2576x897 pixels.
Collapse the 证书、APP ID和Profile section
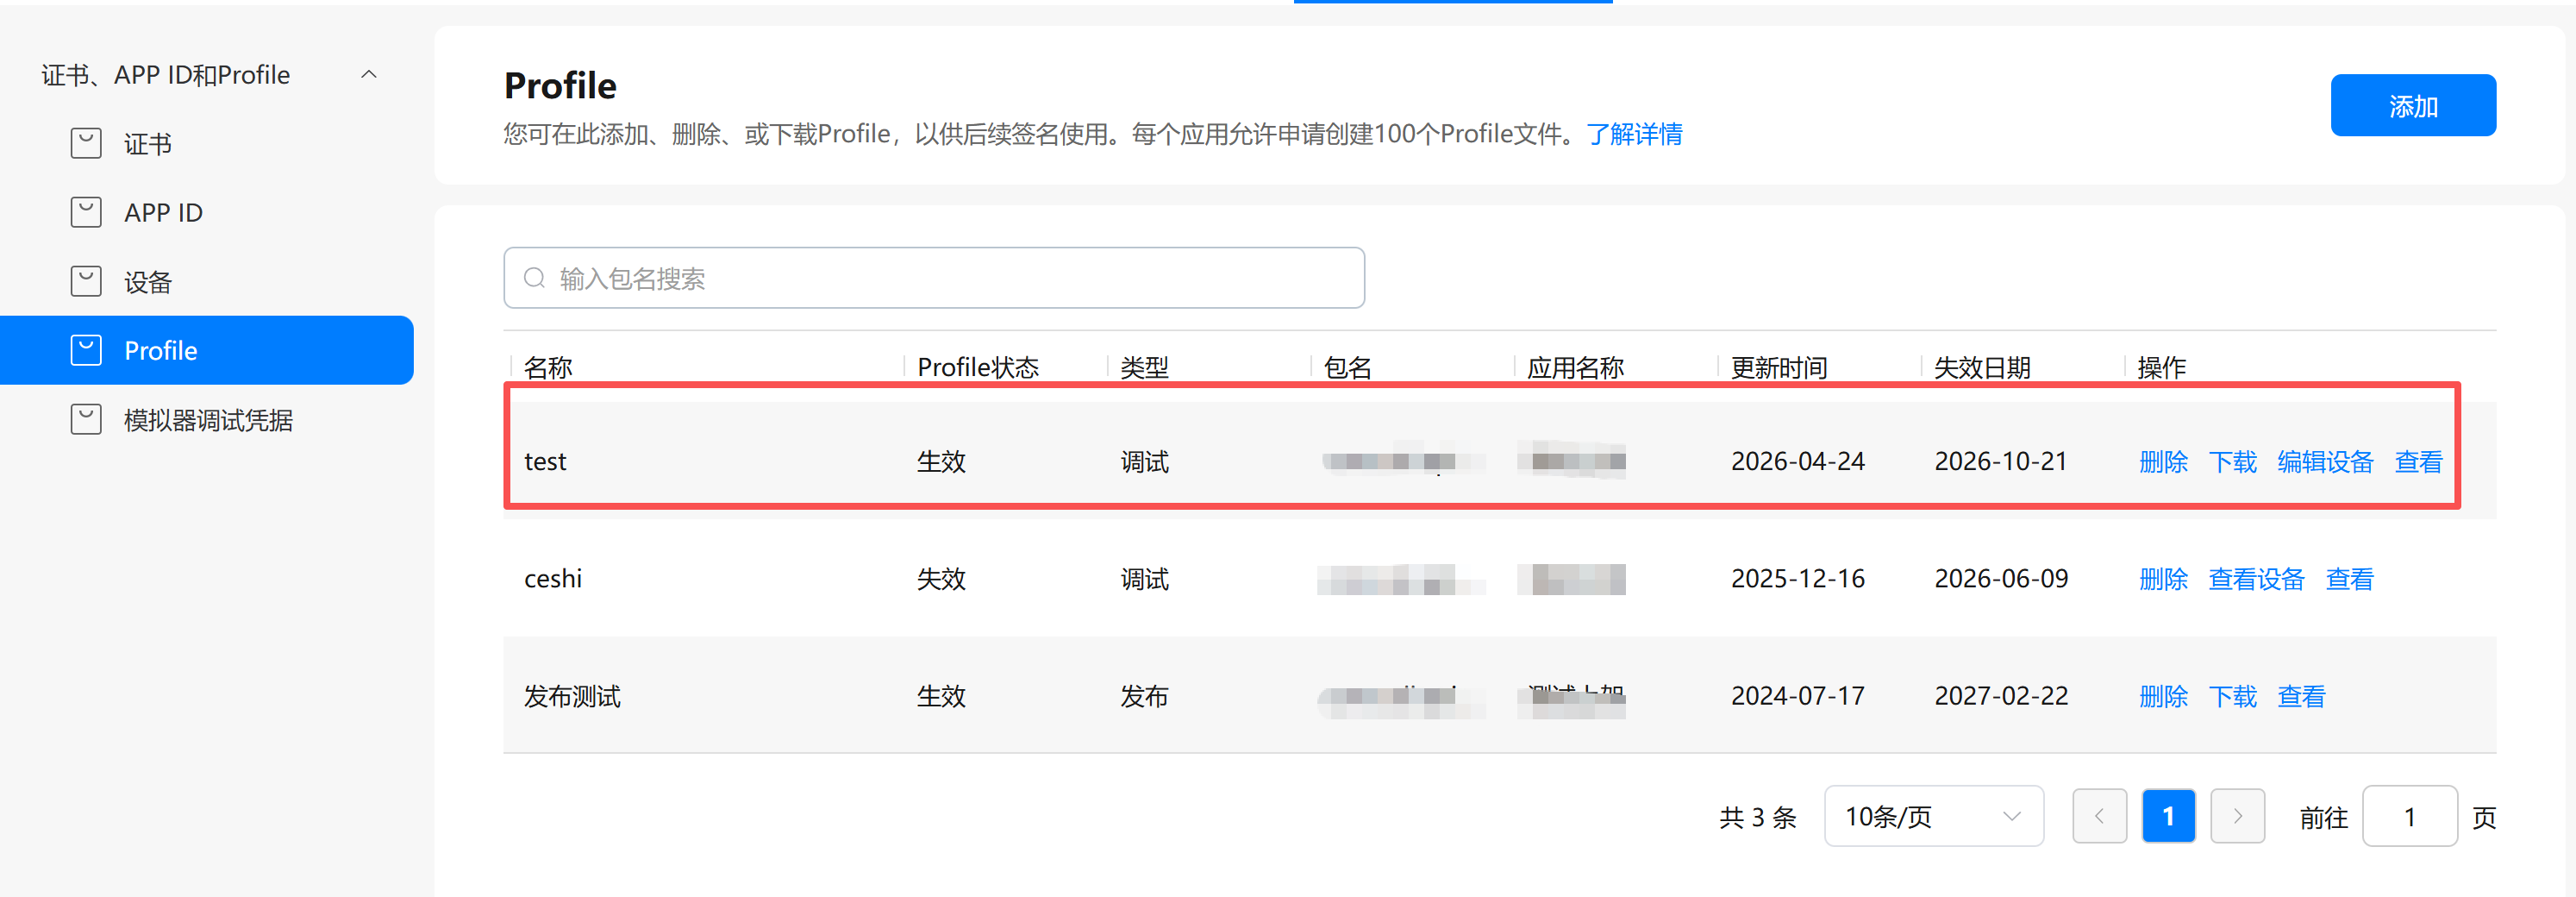coord(369,74)
